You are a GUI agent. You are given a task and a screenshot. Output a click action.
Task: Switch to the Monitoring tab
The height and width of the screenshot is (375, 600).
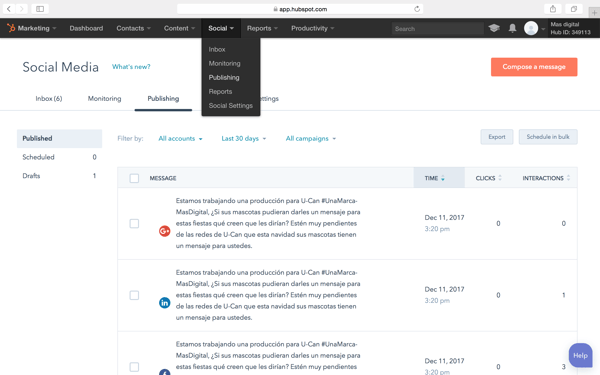[x=104, y=99]
